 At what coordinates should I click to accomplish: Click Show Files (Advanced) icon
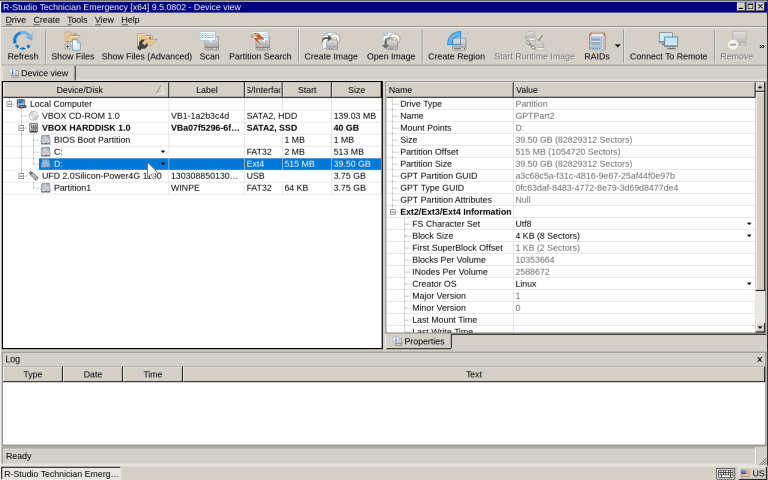click(146, 45)
